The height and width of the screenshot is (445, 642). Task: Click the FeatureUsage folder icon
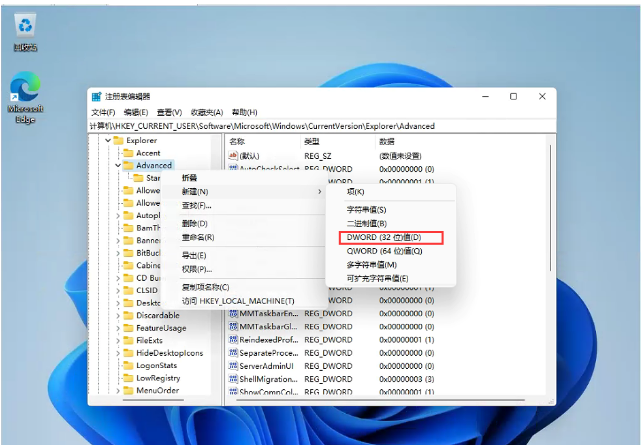click(127, 328)
